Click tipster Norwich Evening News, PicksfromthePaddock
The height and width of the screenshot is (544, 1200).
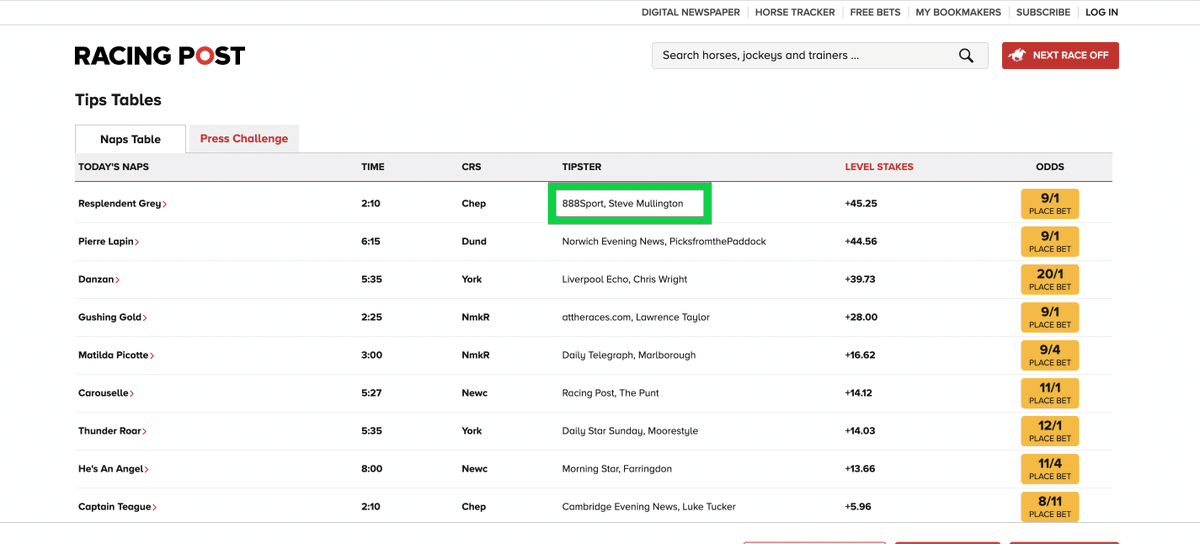coord(664,242)
